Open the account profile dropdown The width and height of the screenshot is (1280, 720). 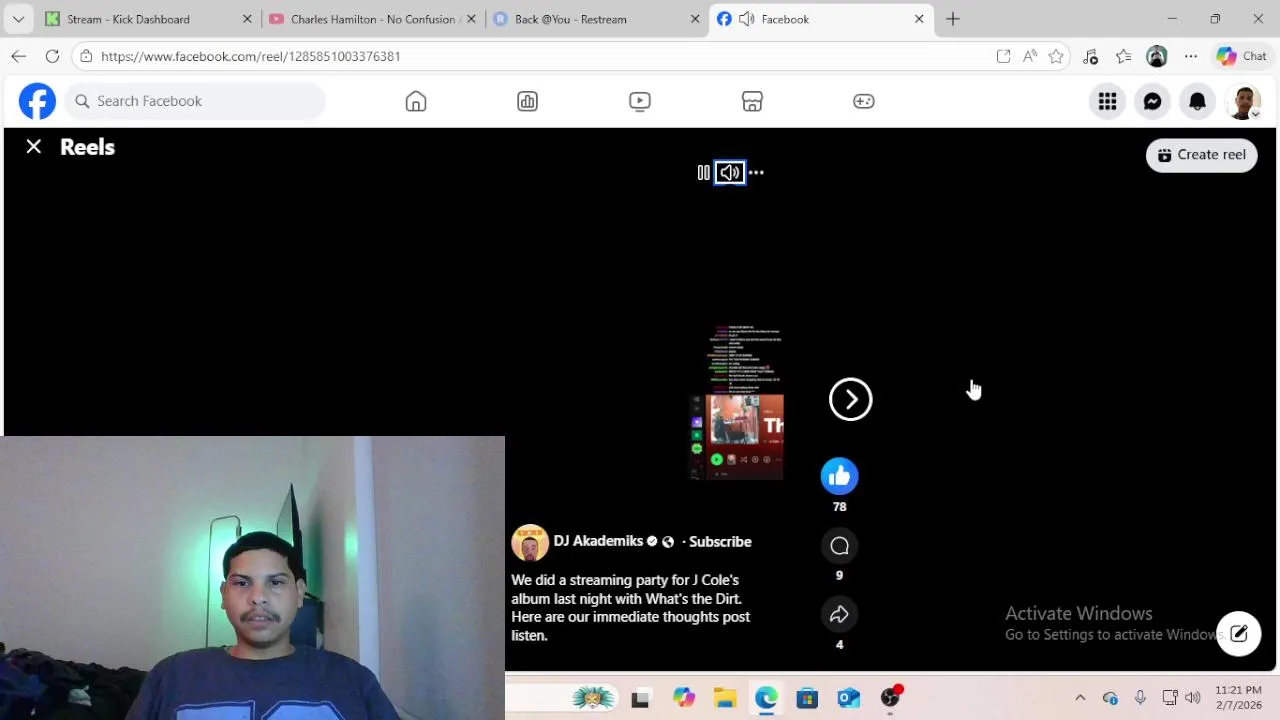point(1243,101)
